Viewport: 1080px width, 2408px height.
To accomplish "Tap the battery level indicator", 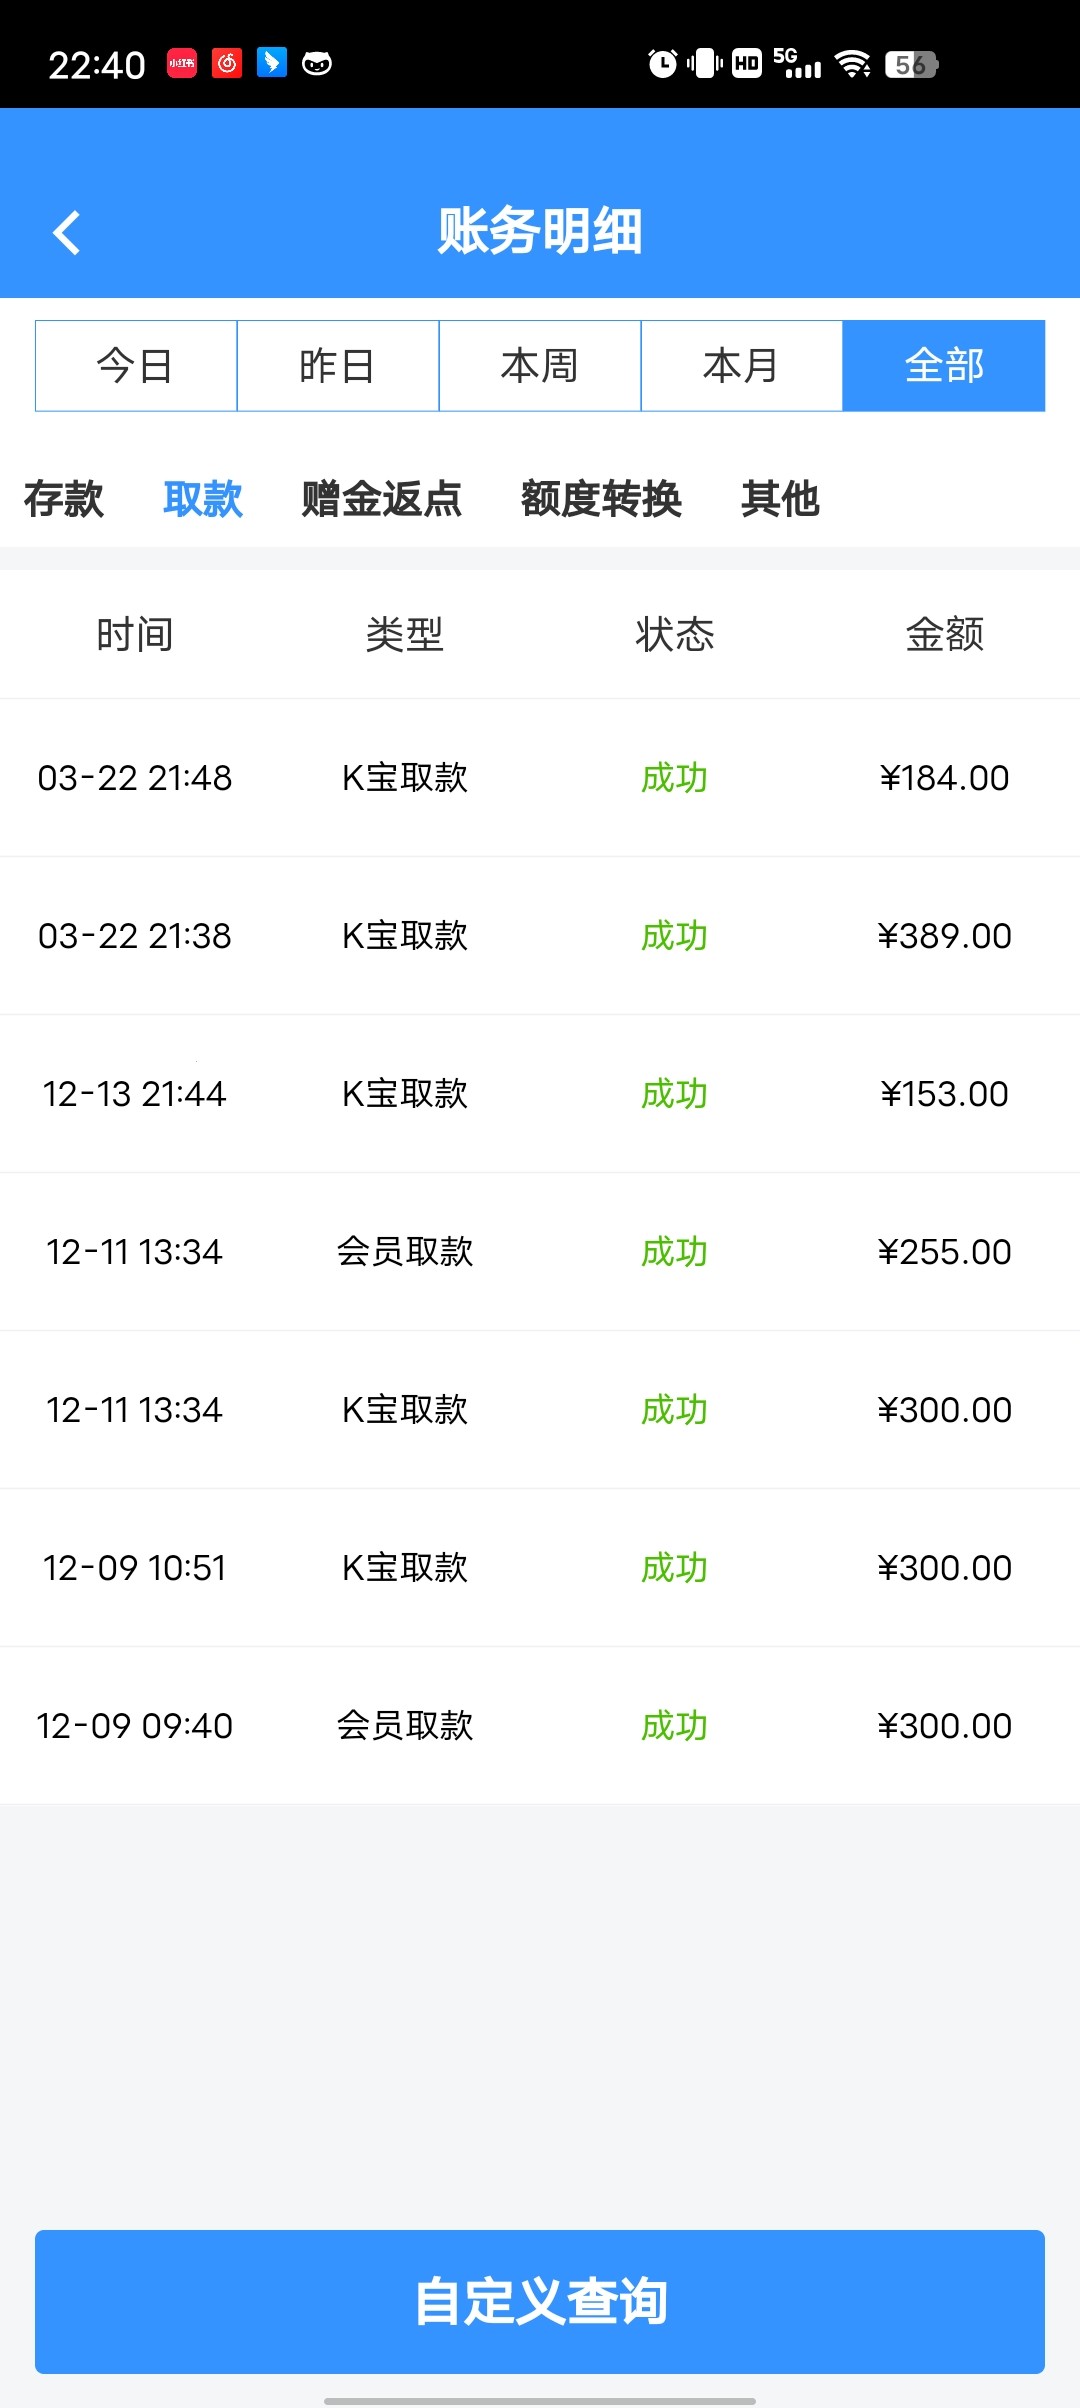I will [911, 64].
